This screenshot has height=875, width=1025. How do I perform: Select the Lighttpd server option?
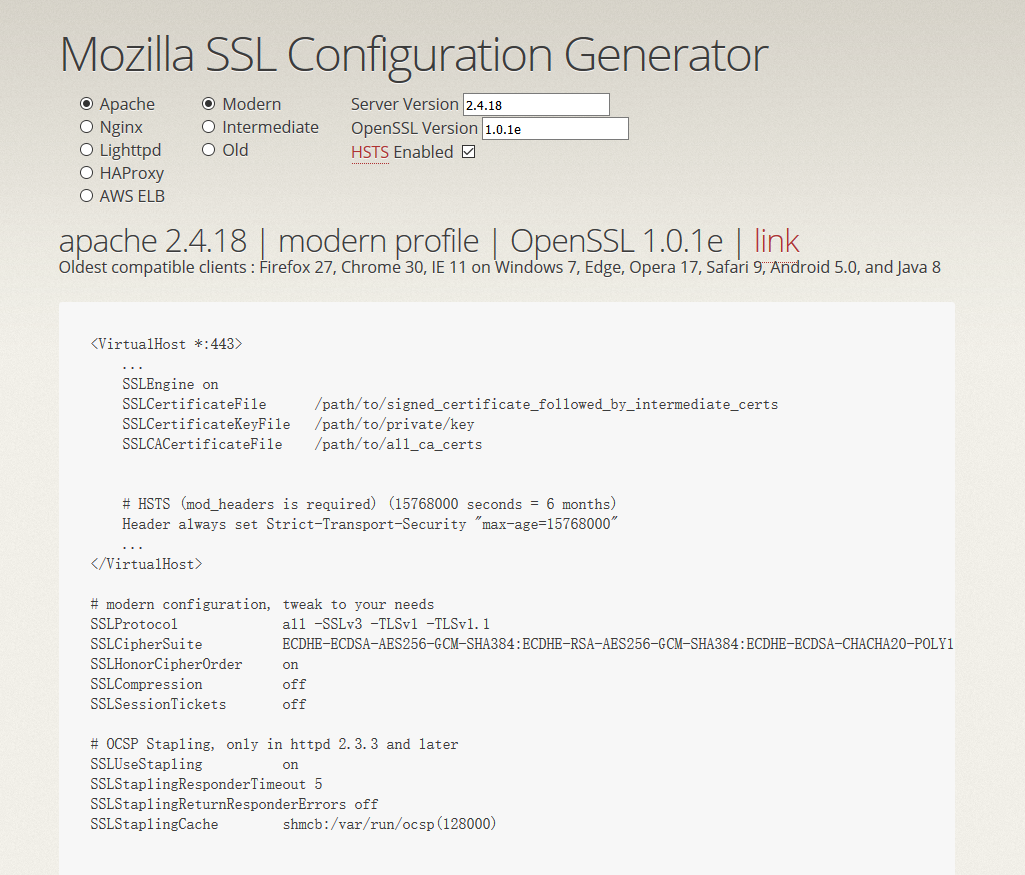point(87,150)
